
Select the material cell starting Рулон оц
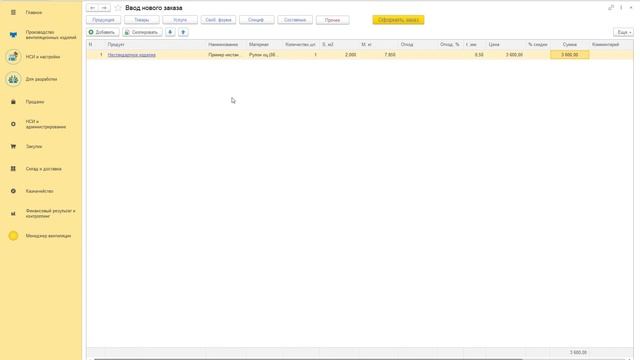pyautogui.click(x=264, y=55)
